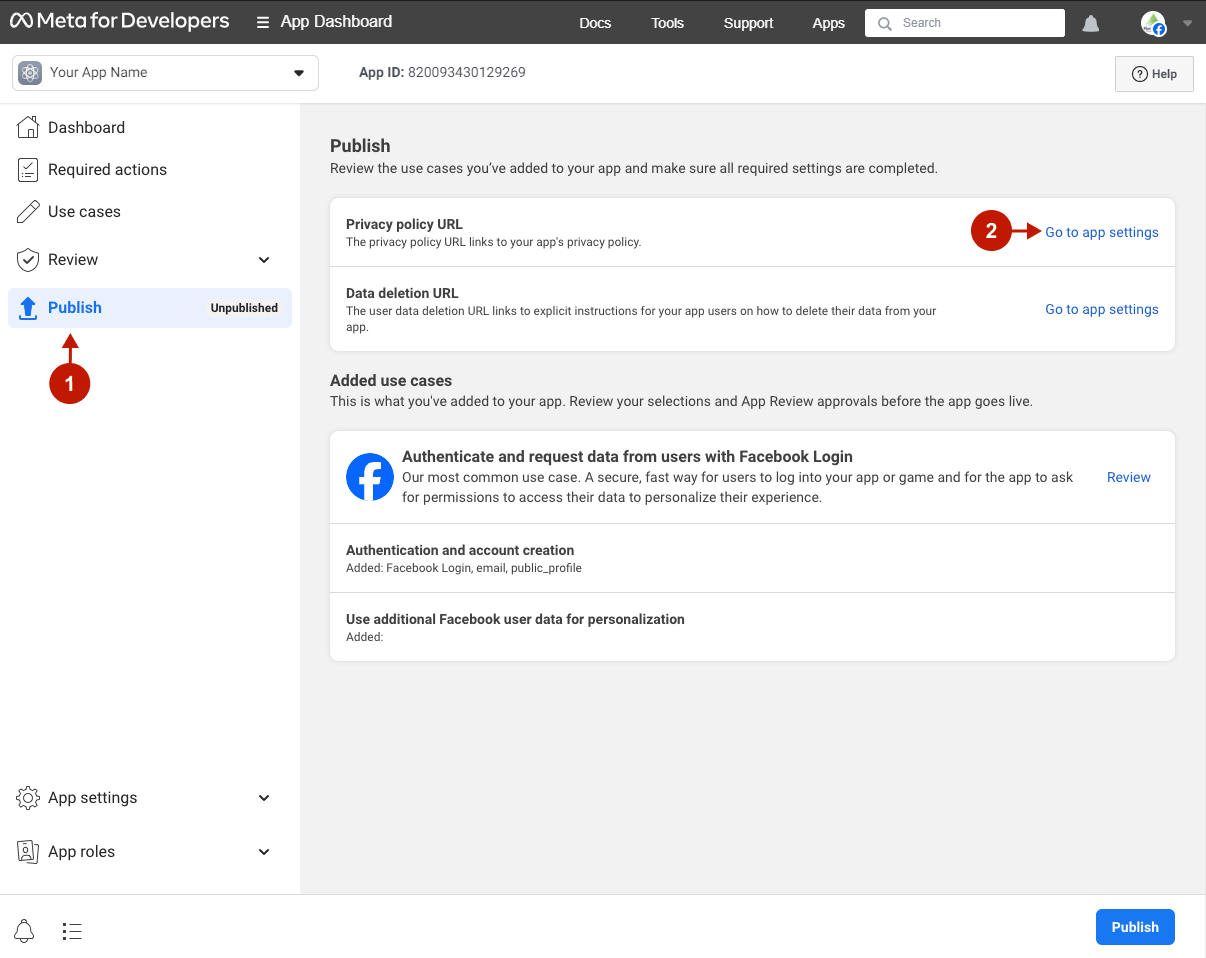Image resolution: width=1206 pixels, height=958 pixels.
Task: Open the bottom-left alerts bell icon
Action: point(25,931)
